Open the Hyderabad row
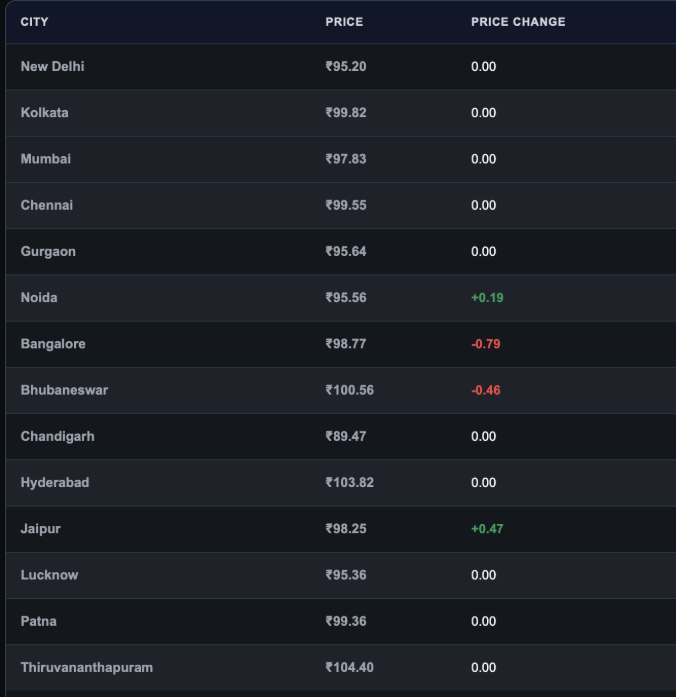Screen dimensions: 676x697 click(341, 483)
